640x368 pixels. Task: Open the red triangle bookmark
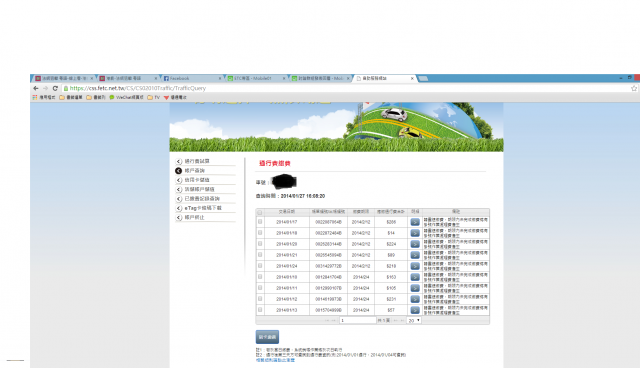coord(175,98)
